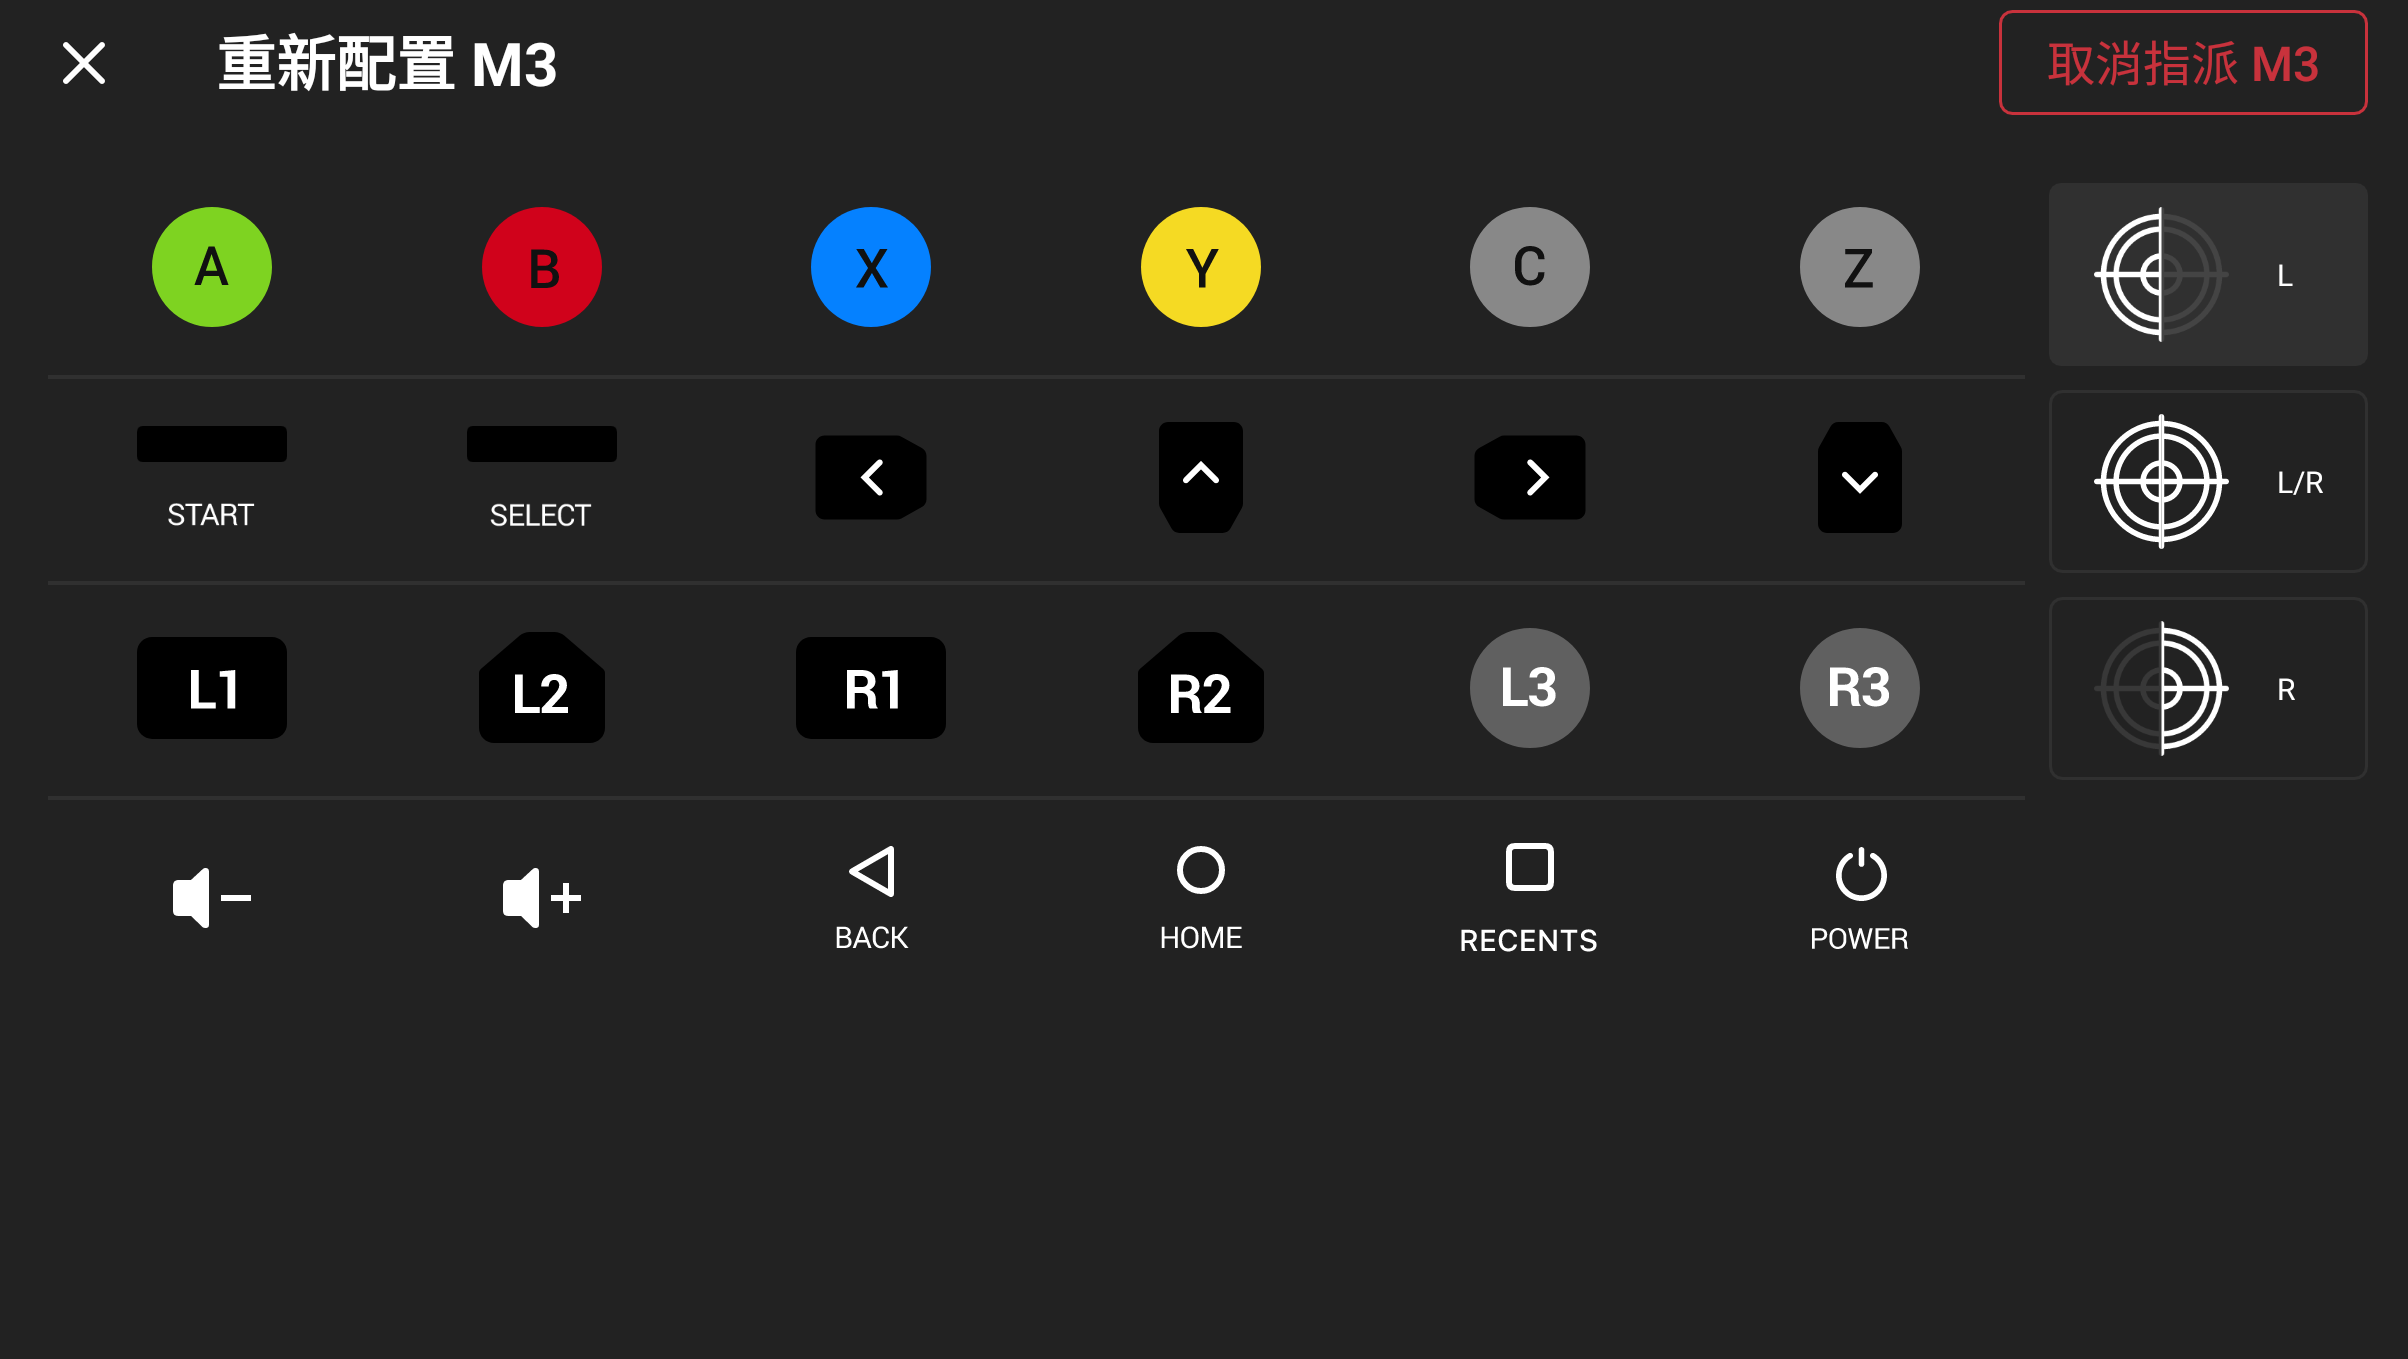
Task: Pick the L3 stick click
Action: click(x=1530, y=688)
